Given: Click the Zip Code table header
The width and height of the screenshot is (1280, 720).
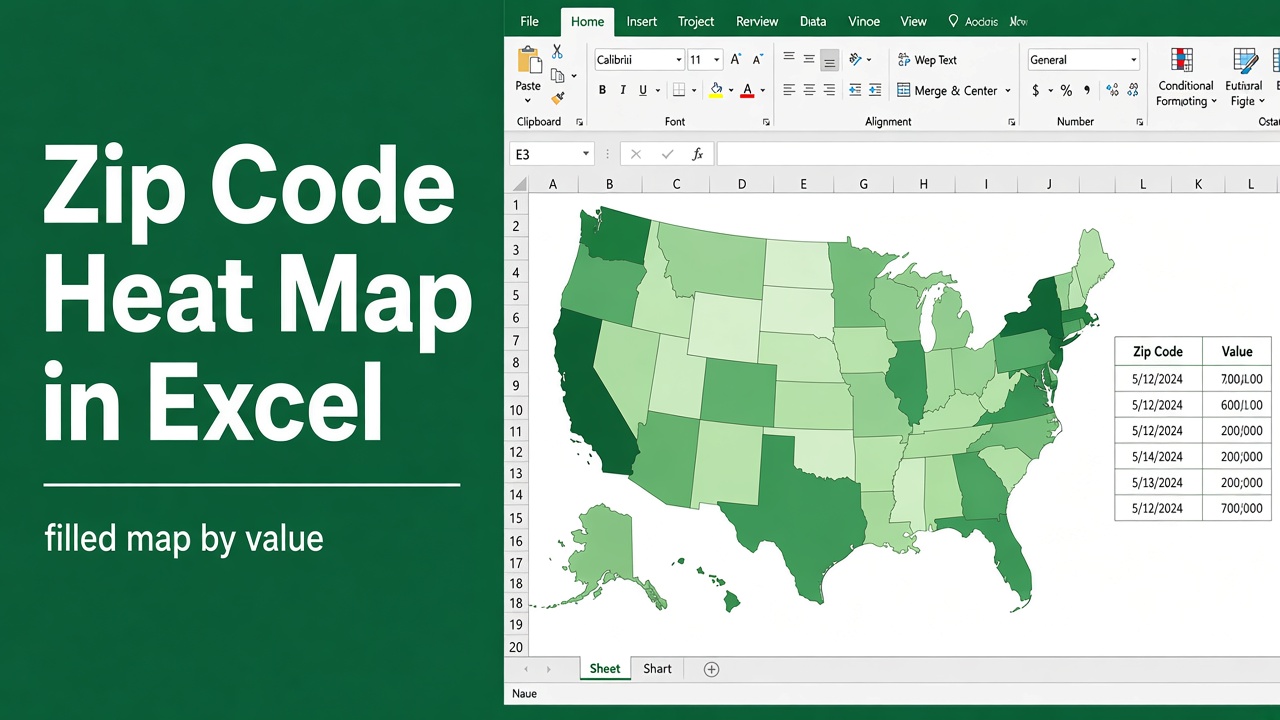Looking at the screenshot, I should pos(1158,351).
